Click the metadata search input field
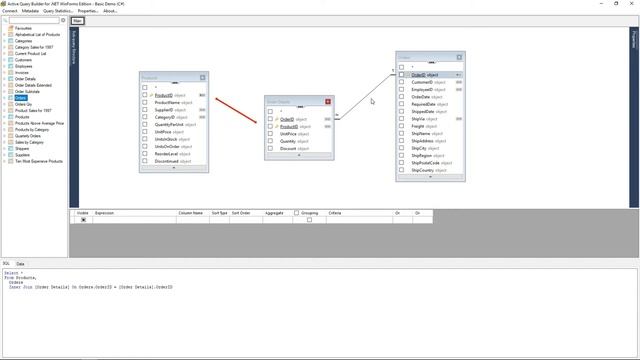The height and width of the screenshot is (360, 640). click(34, 20)
